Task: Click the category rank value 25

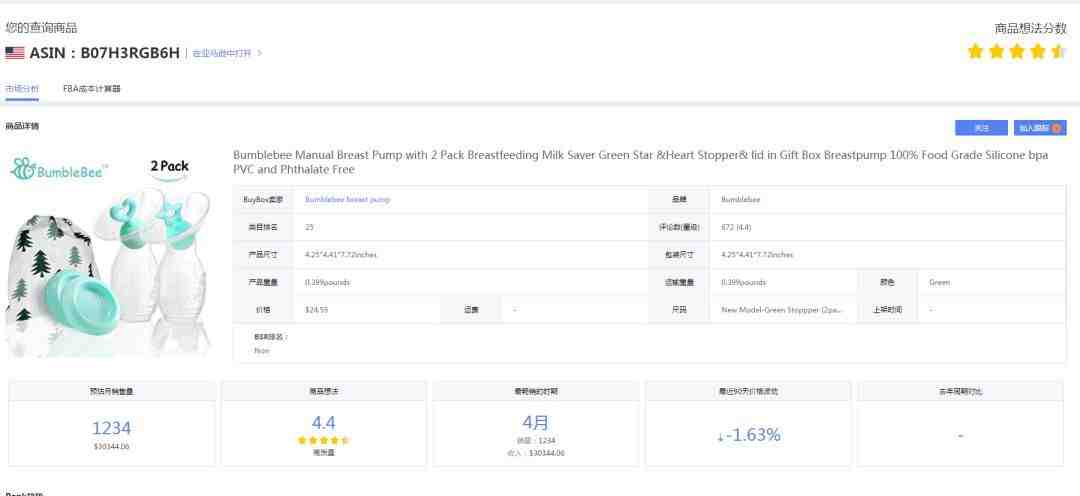Action: point(309,227)
